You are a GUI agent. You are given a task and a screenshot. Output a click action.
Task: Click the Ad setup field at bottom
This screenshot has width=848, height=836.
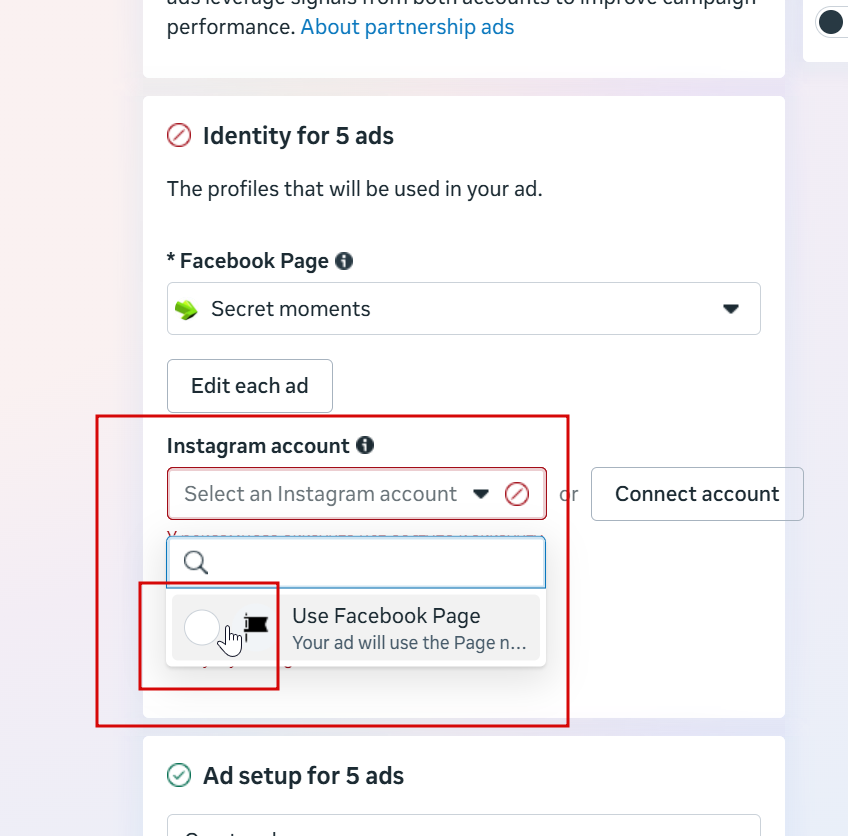pyautogui.click(x=463, y=825)
